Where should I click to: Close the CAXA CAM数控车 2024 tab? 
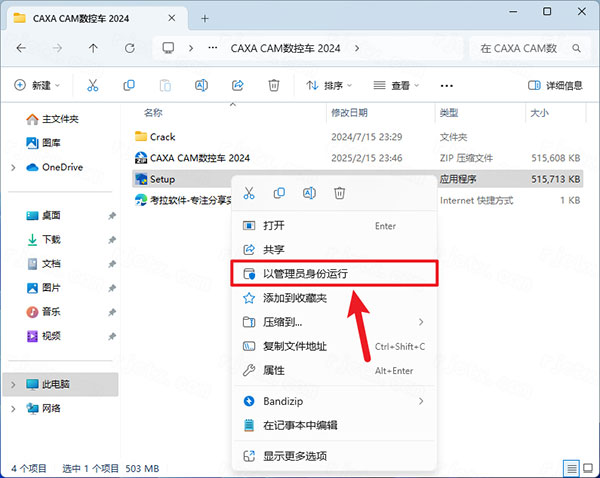[172, 18]
